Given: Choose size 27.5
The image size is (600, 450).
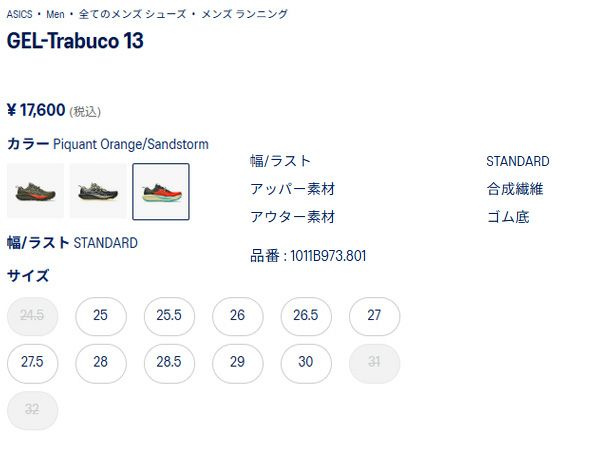Looking at the screenshot, I should (x=33, y=363).
